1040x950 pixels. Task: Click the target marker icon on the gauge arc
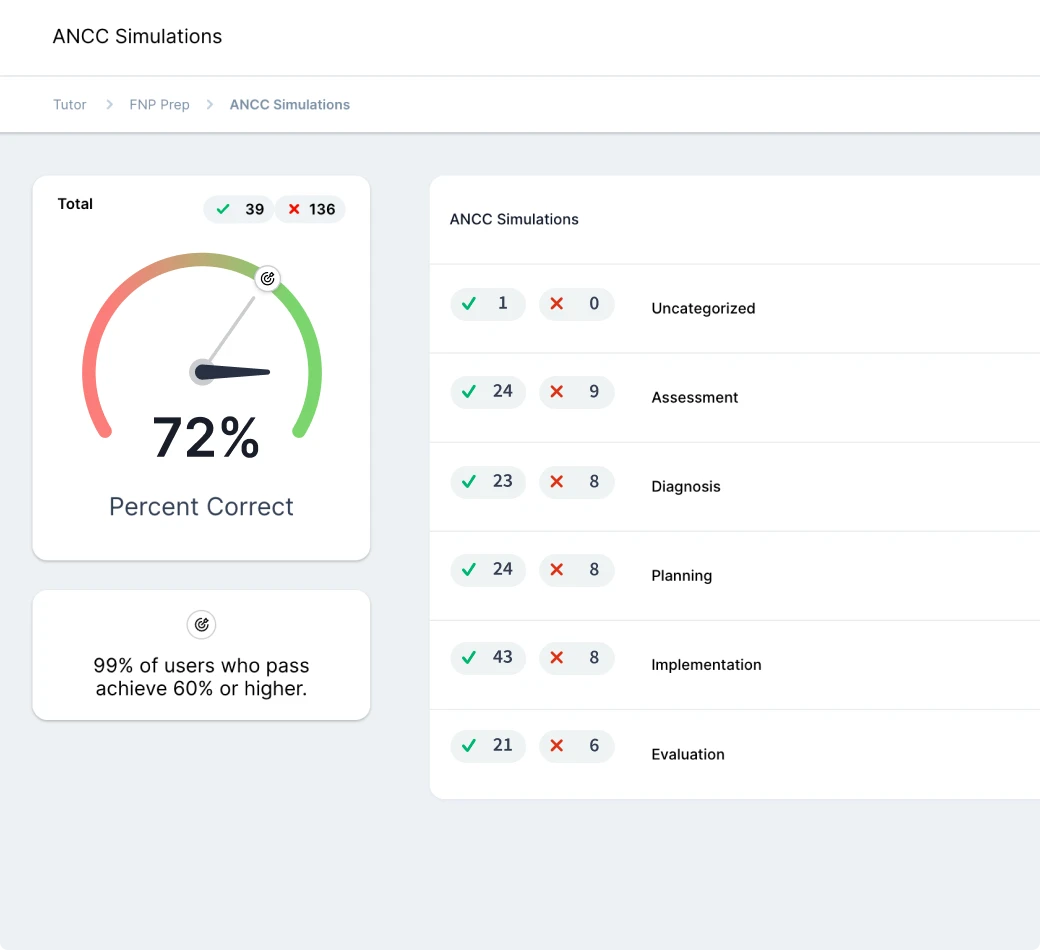tap(267, 279)
